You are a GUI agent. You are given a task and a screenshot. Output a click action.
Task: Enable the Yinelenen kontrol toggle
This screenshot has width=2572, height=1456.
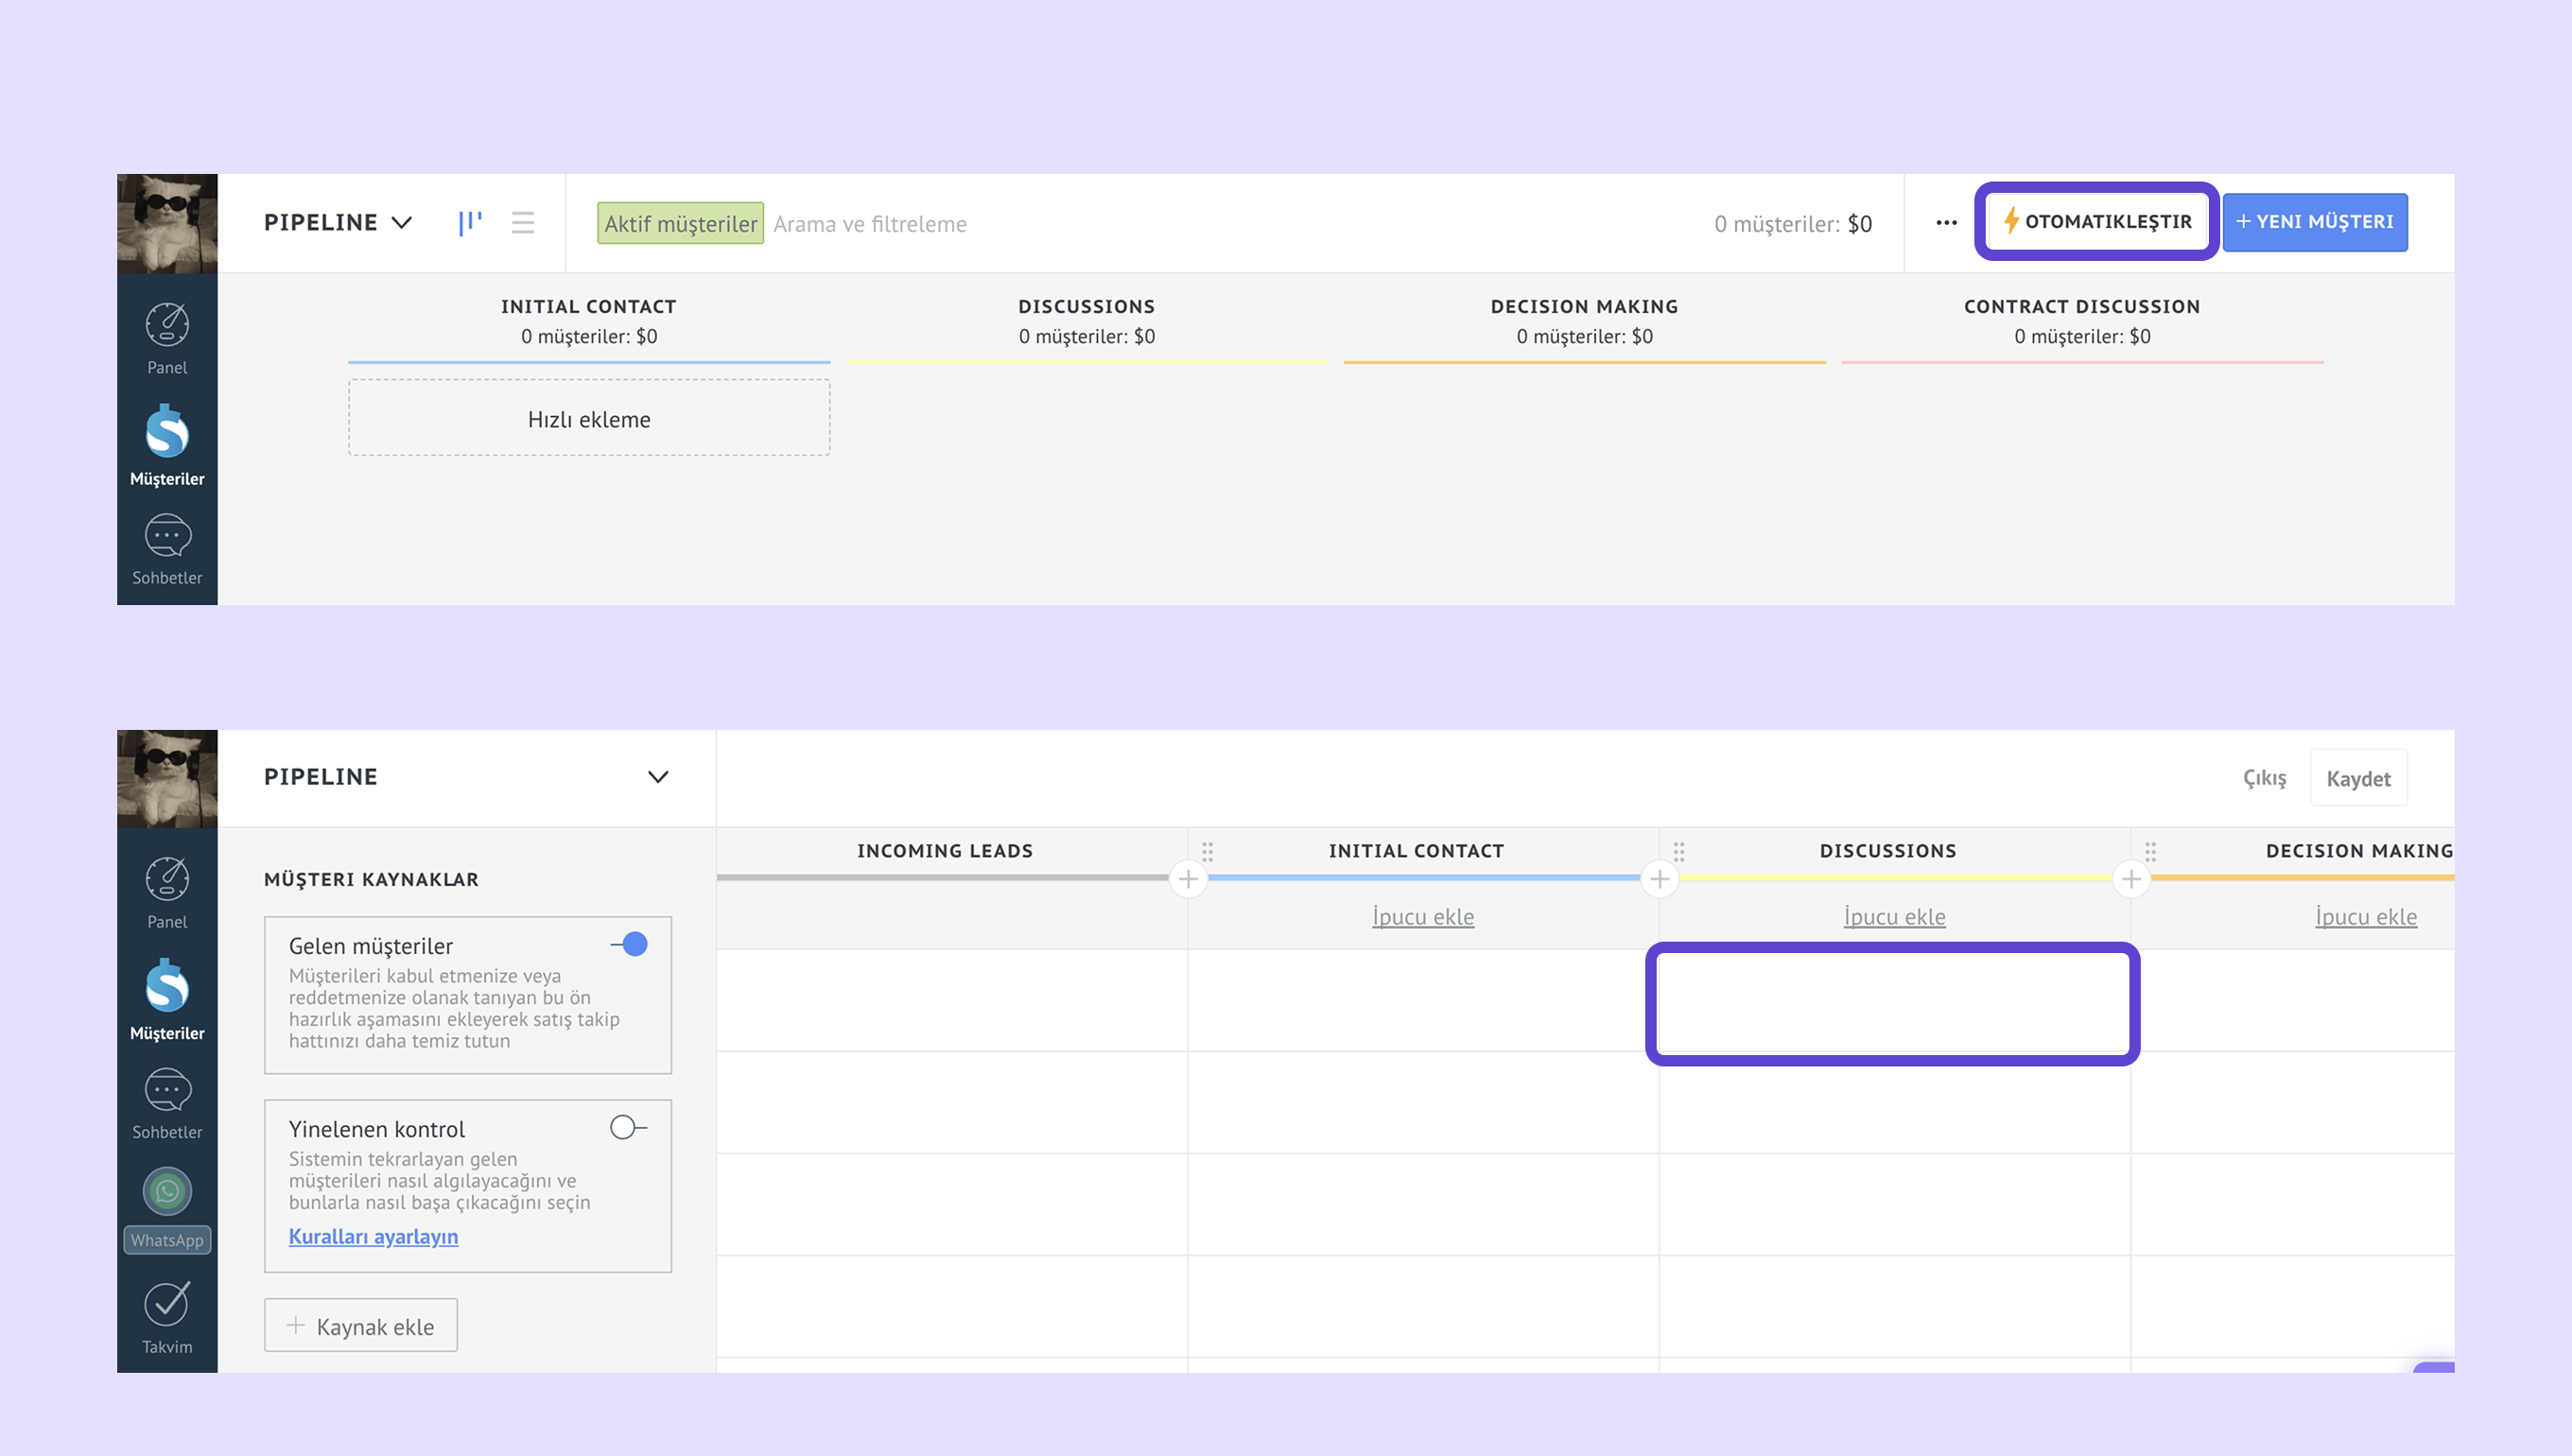pyautogui.click(x=628, y=1128)
